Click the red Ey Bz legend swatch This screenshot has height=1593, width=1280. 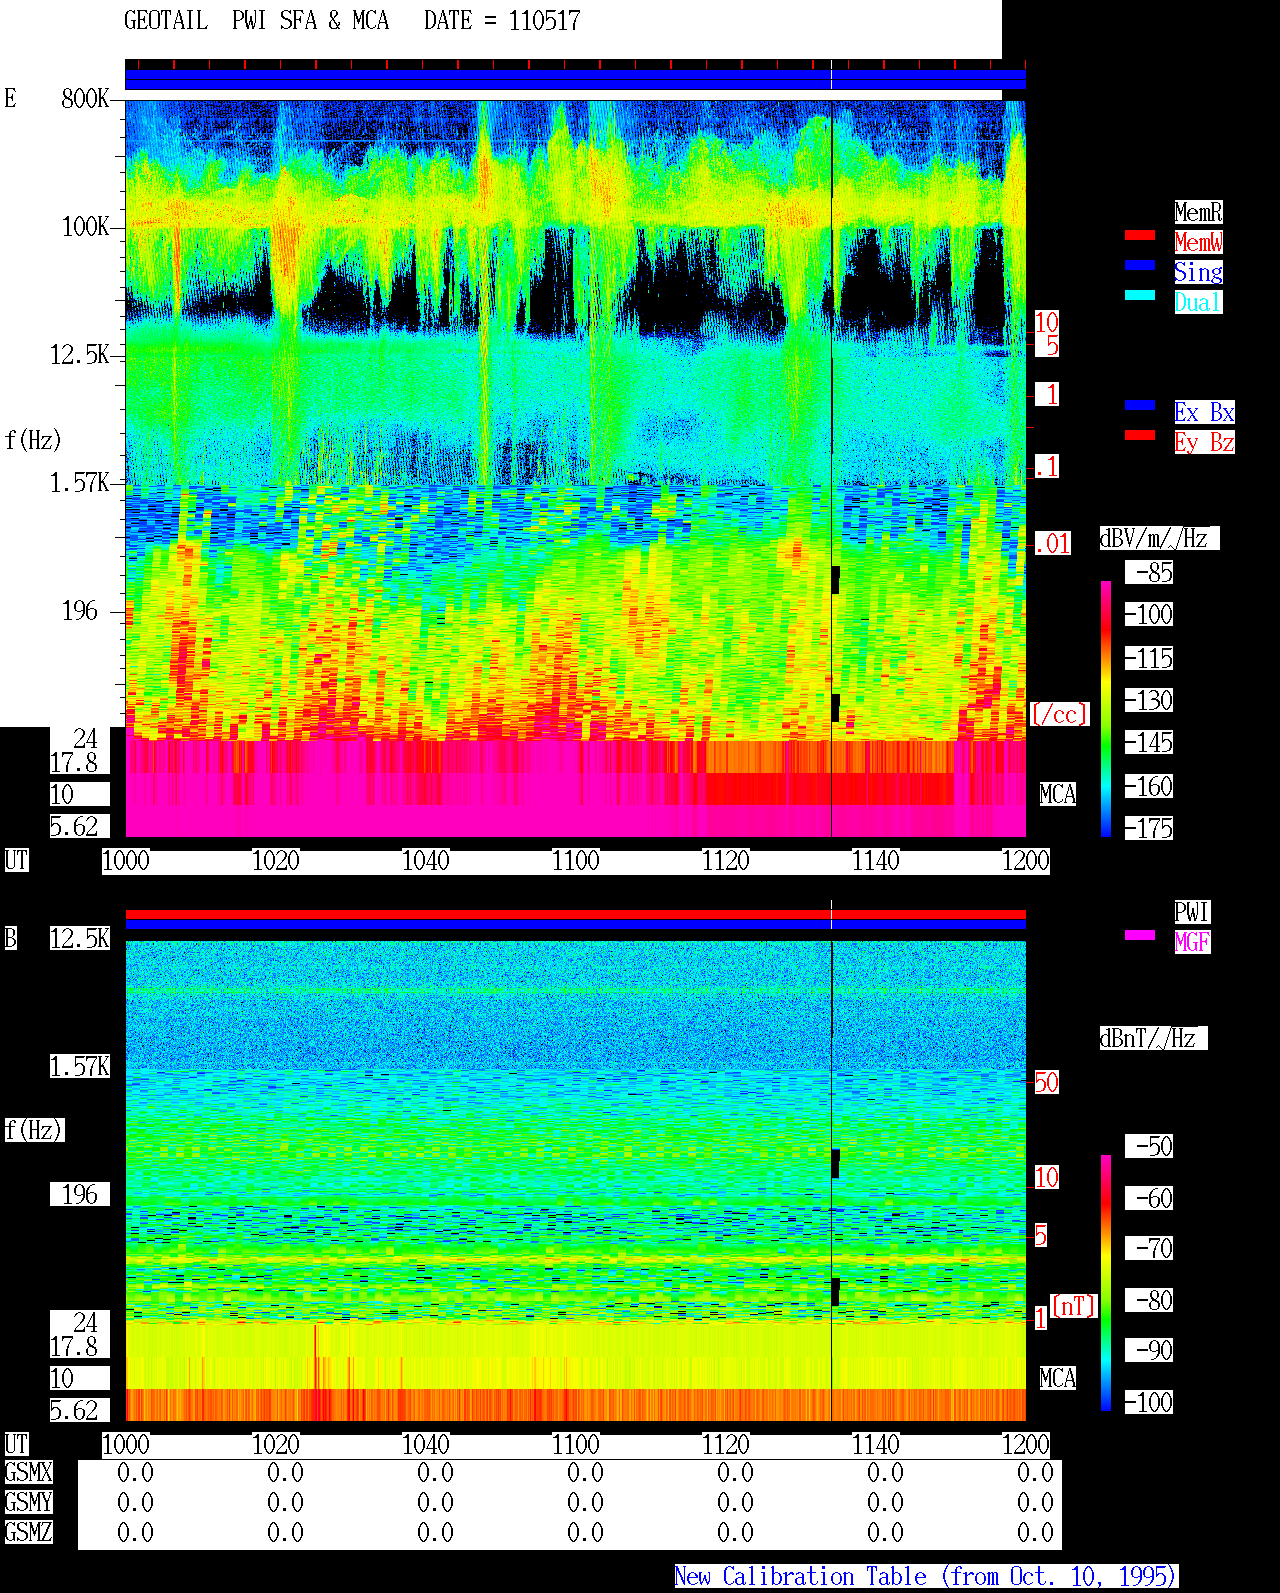pos(1140,435)
